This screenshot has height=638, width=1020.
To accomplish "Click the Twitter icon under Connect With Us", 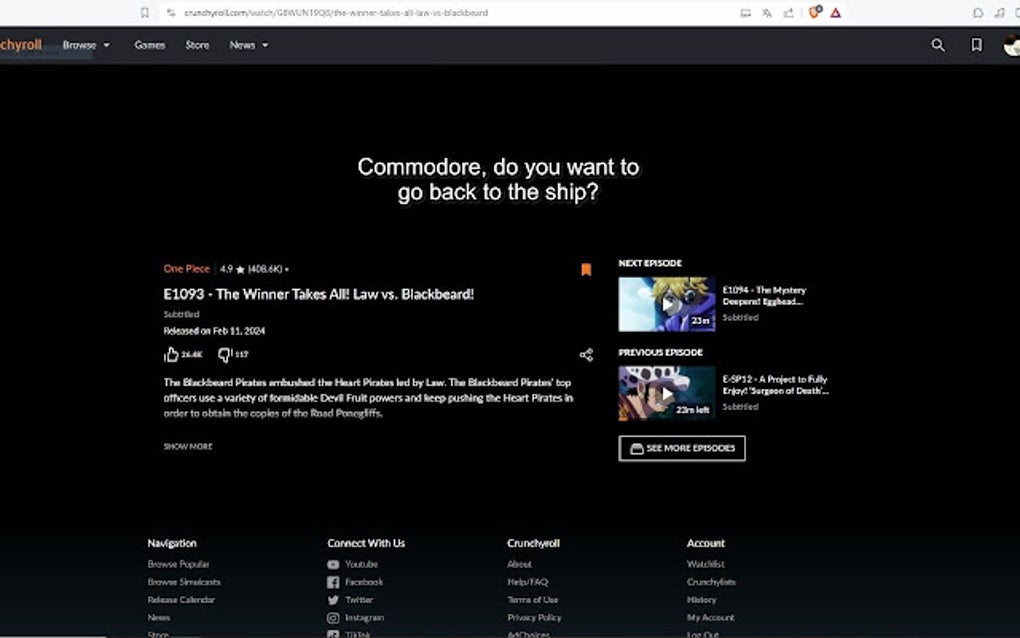I will click(x=332, y=599).
